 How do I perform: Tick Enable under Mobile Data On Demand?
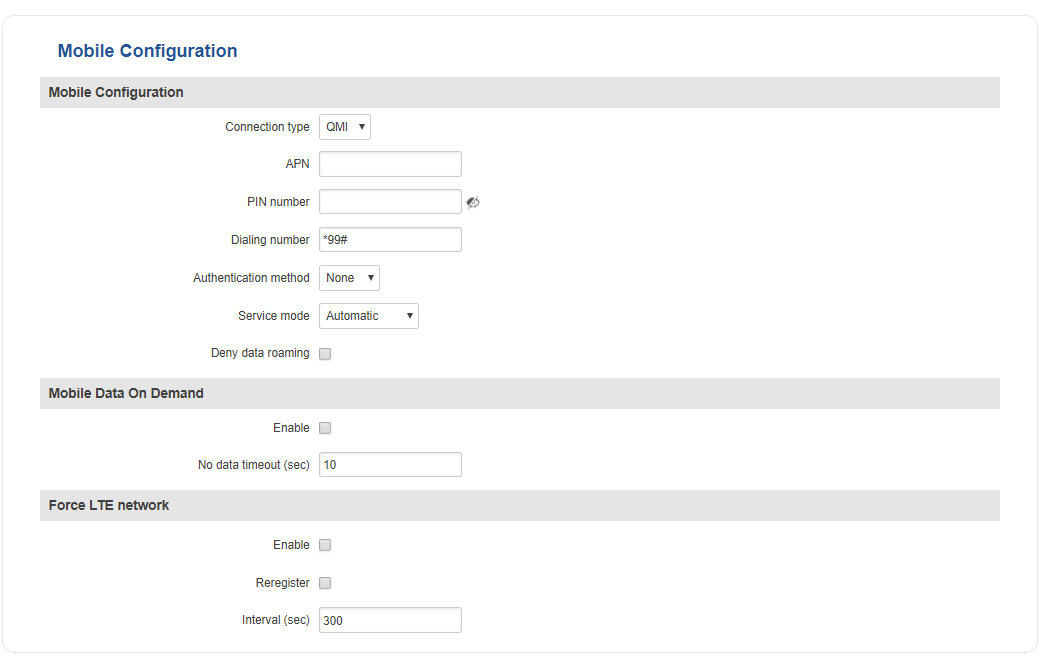[325, 428]
